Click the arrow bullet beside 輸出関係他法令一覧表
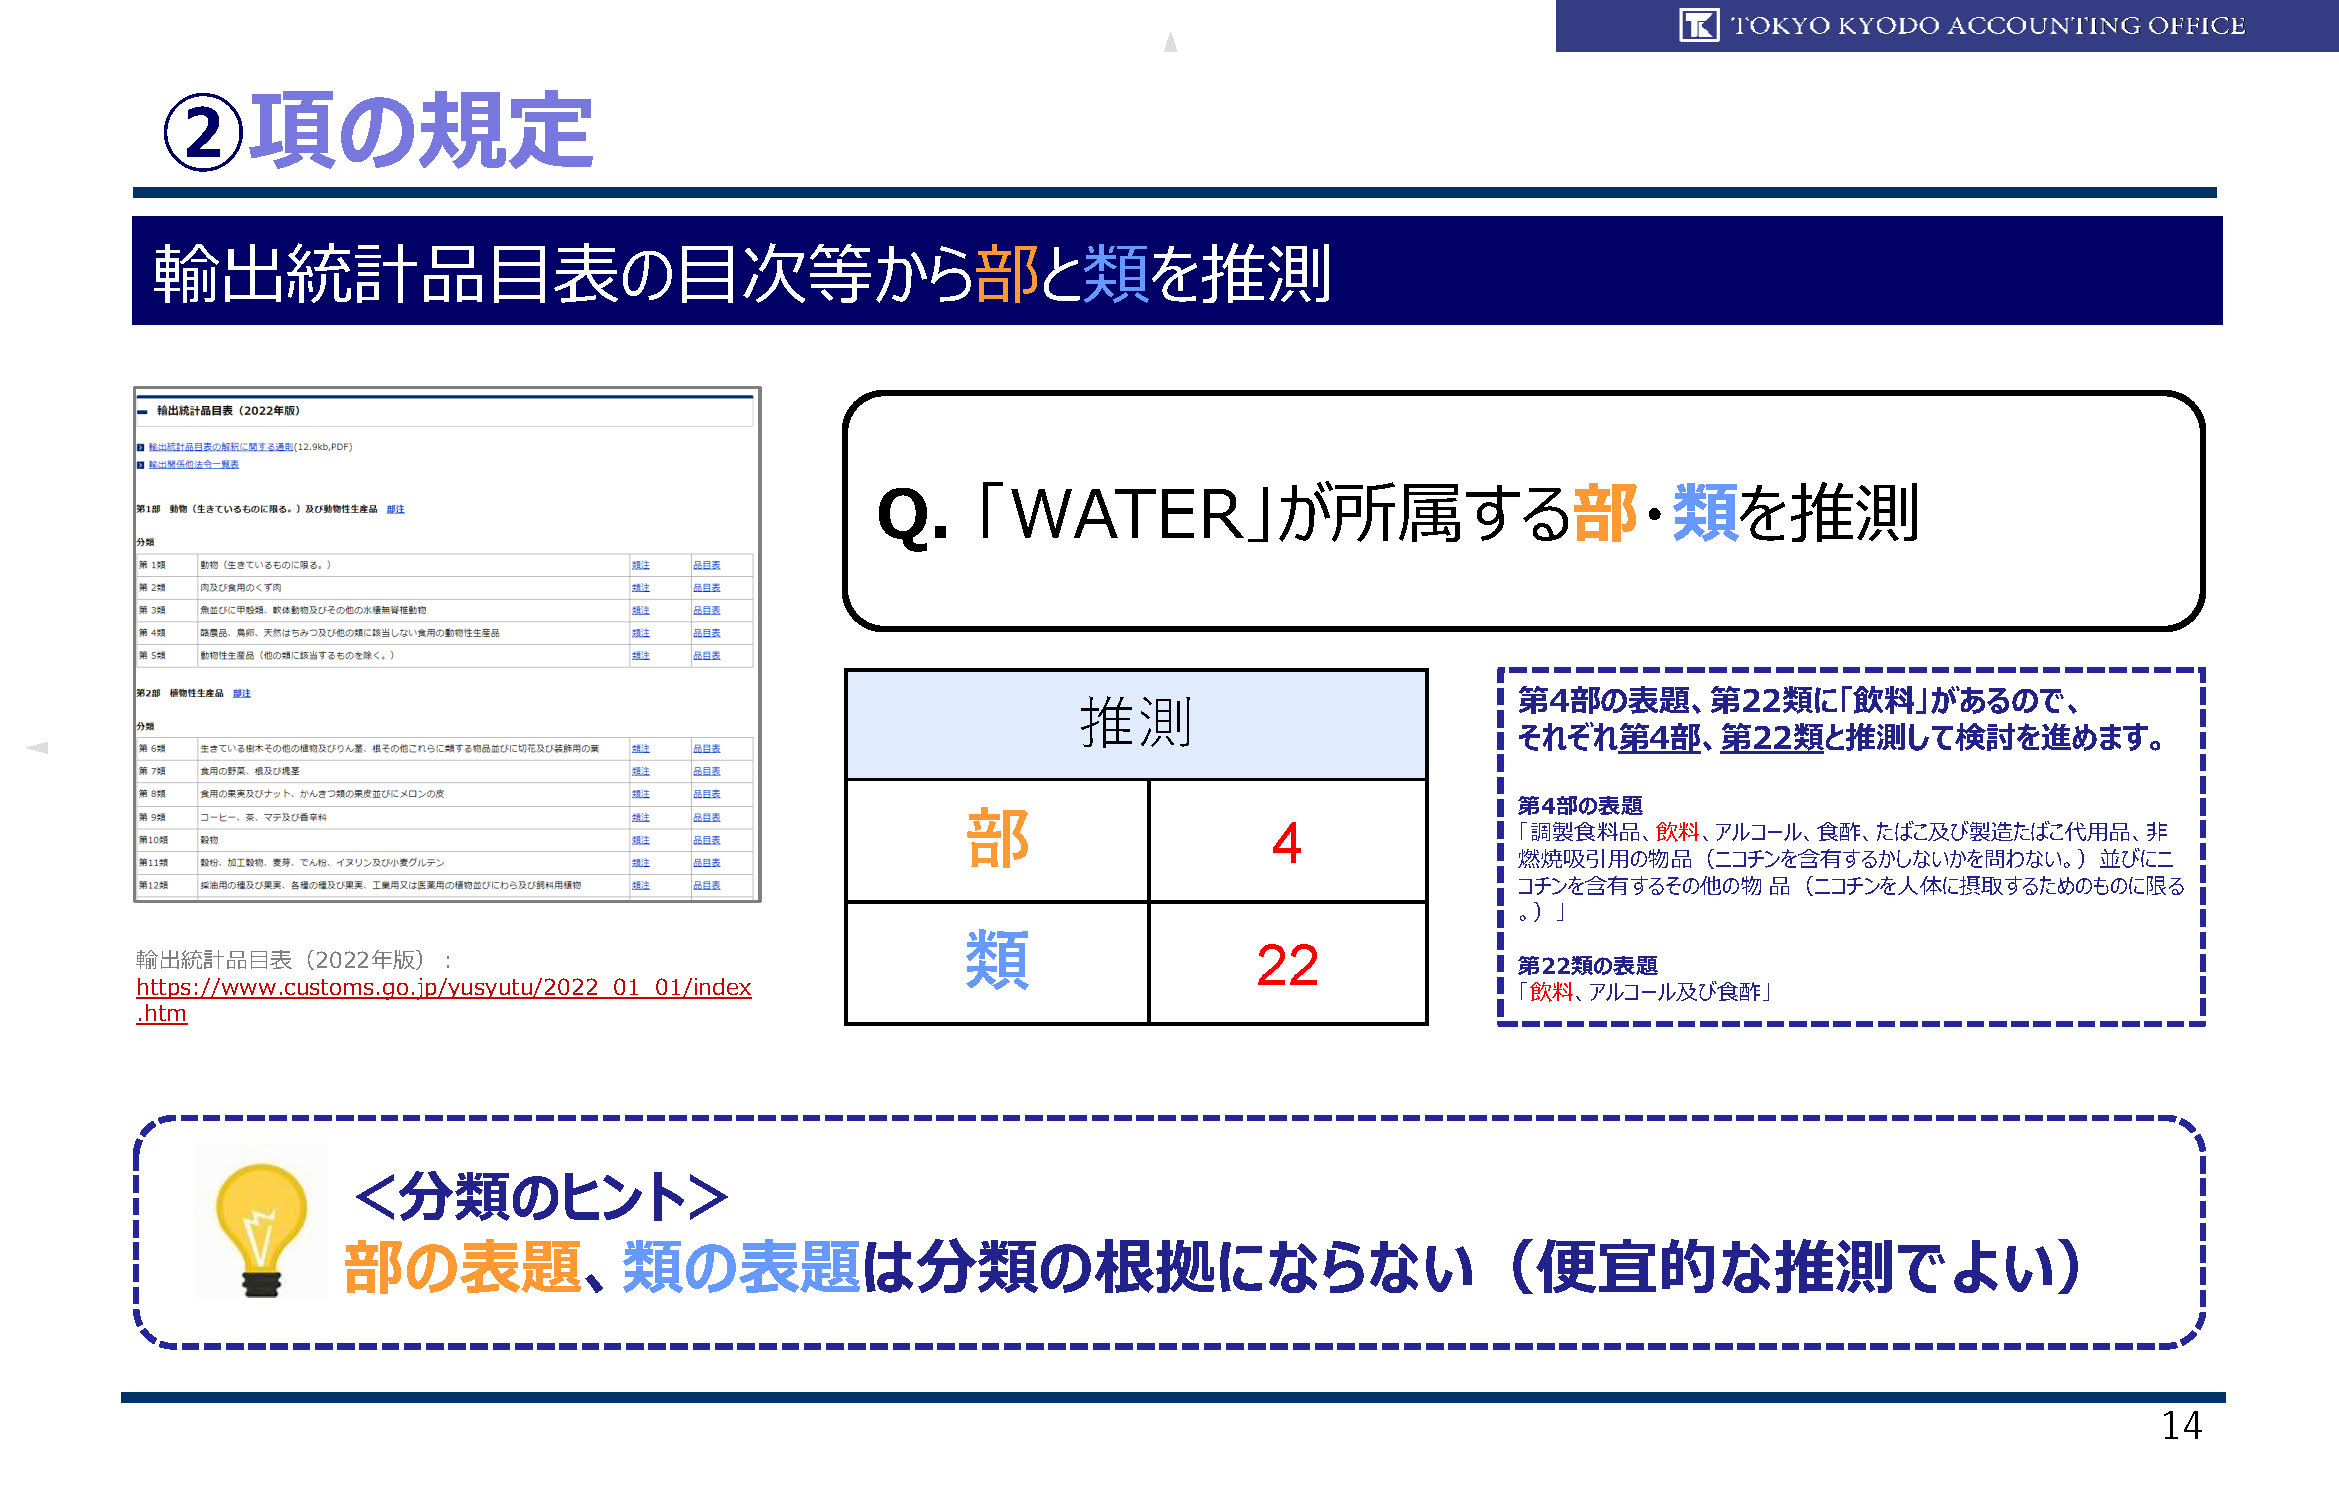2339x1497 pixels. tap(141, 464)
